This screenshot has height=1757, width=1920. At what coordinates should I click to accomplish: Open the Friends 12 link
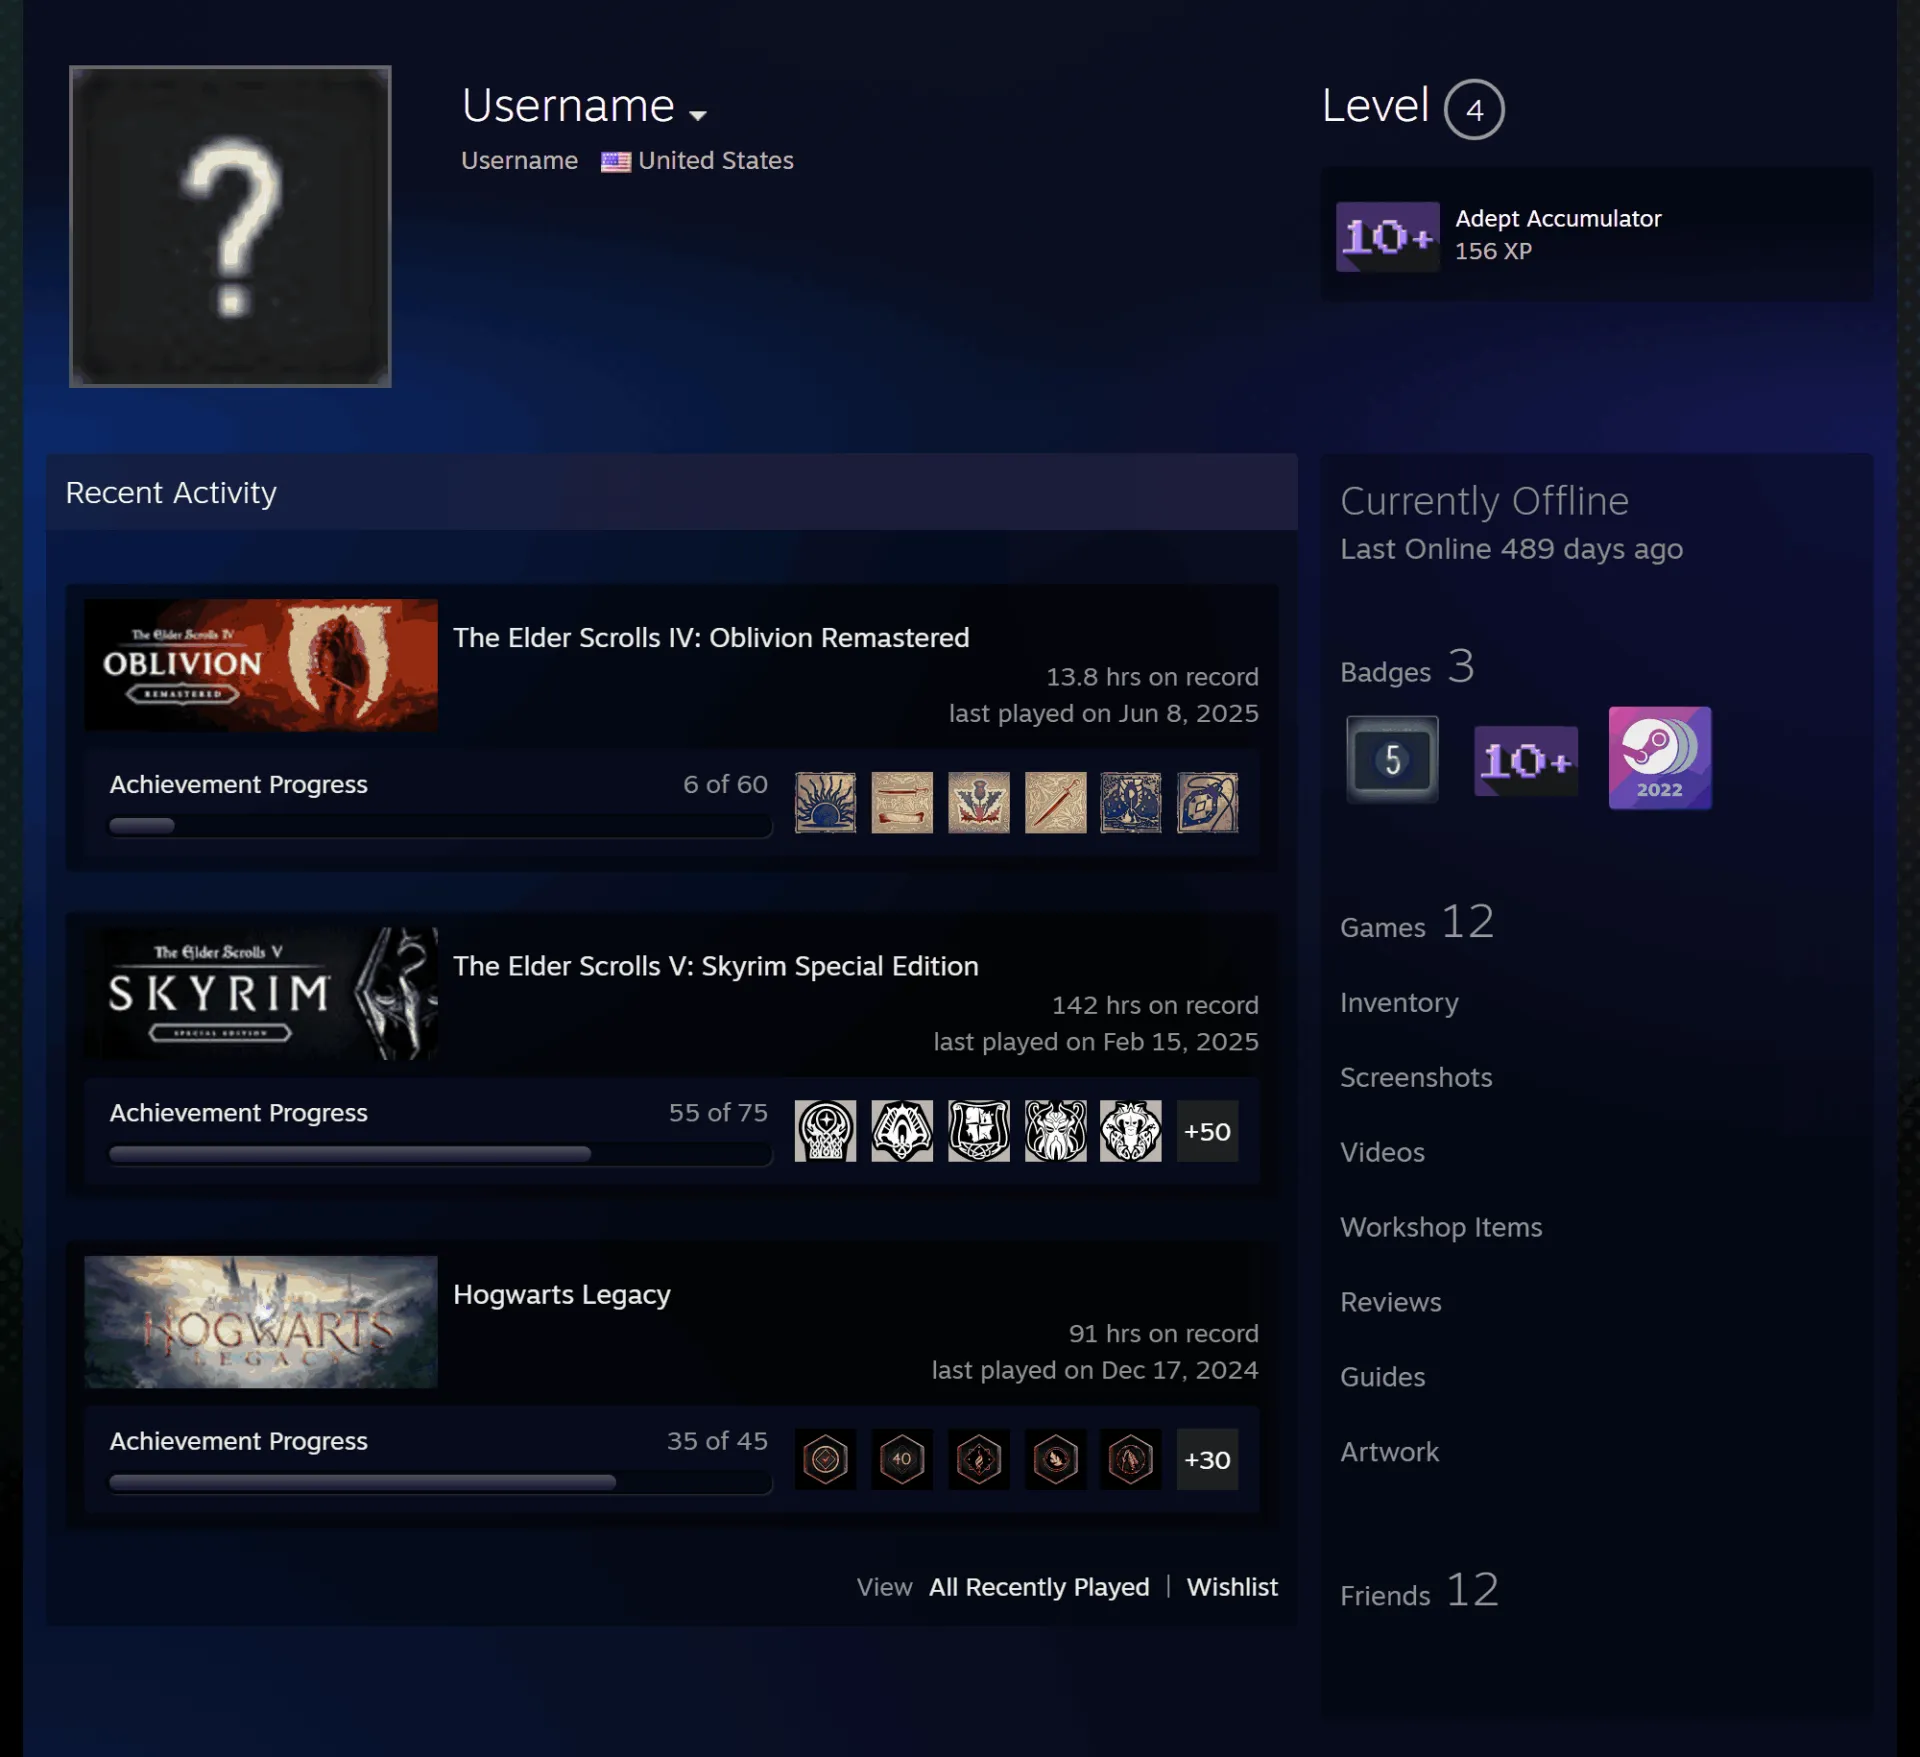point(1420,1591)
